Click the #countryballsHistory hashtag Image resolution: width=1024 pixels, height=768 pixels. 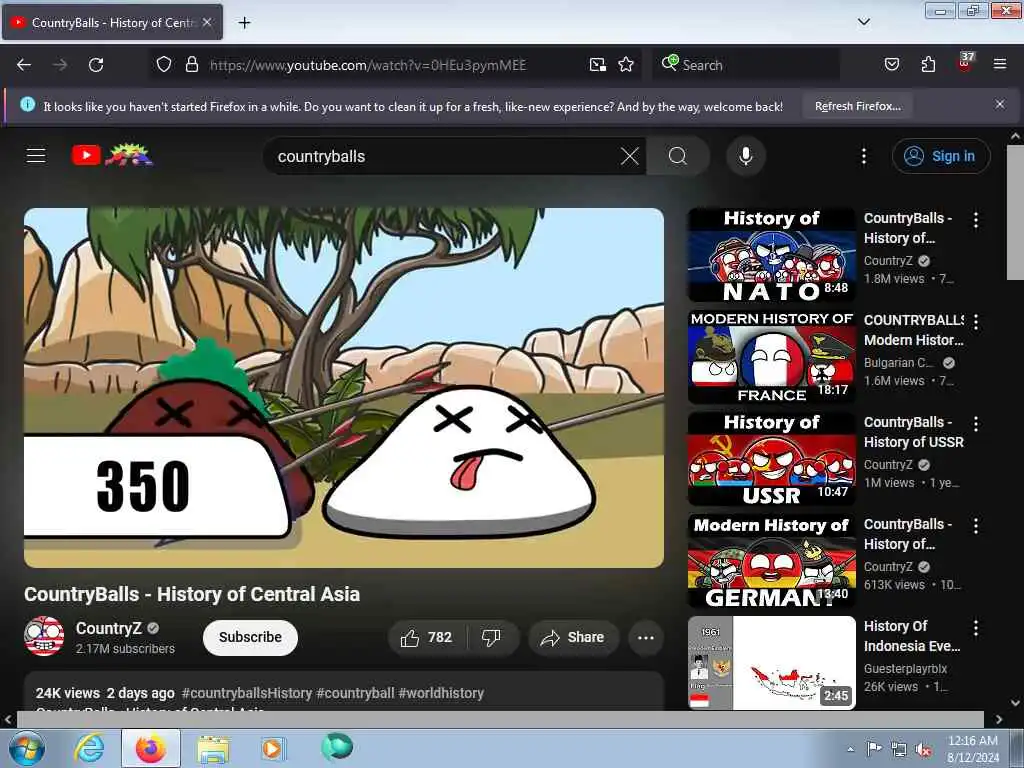[247, 693]
